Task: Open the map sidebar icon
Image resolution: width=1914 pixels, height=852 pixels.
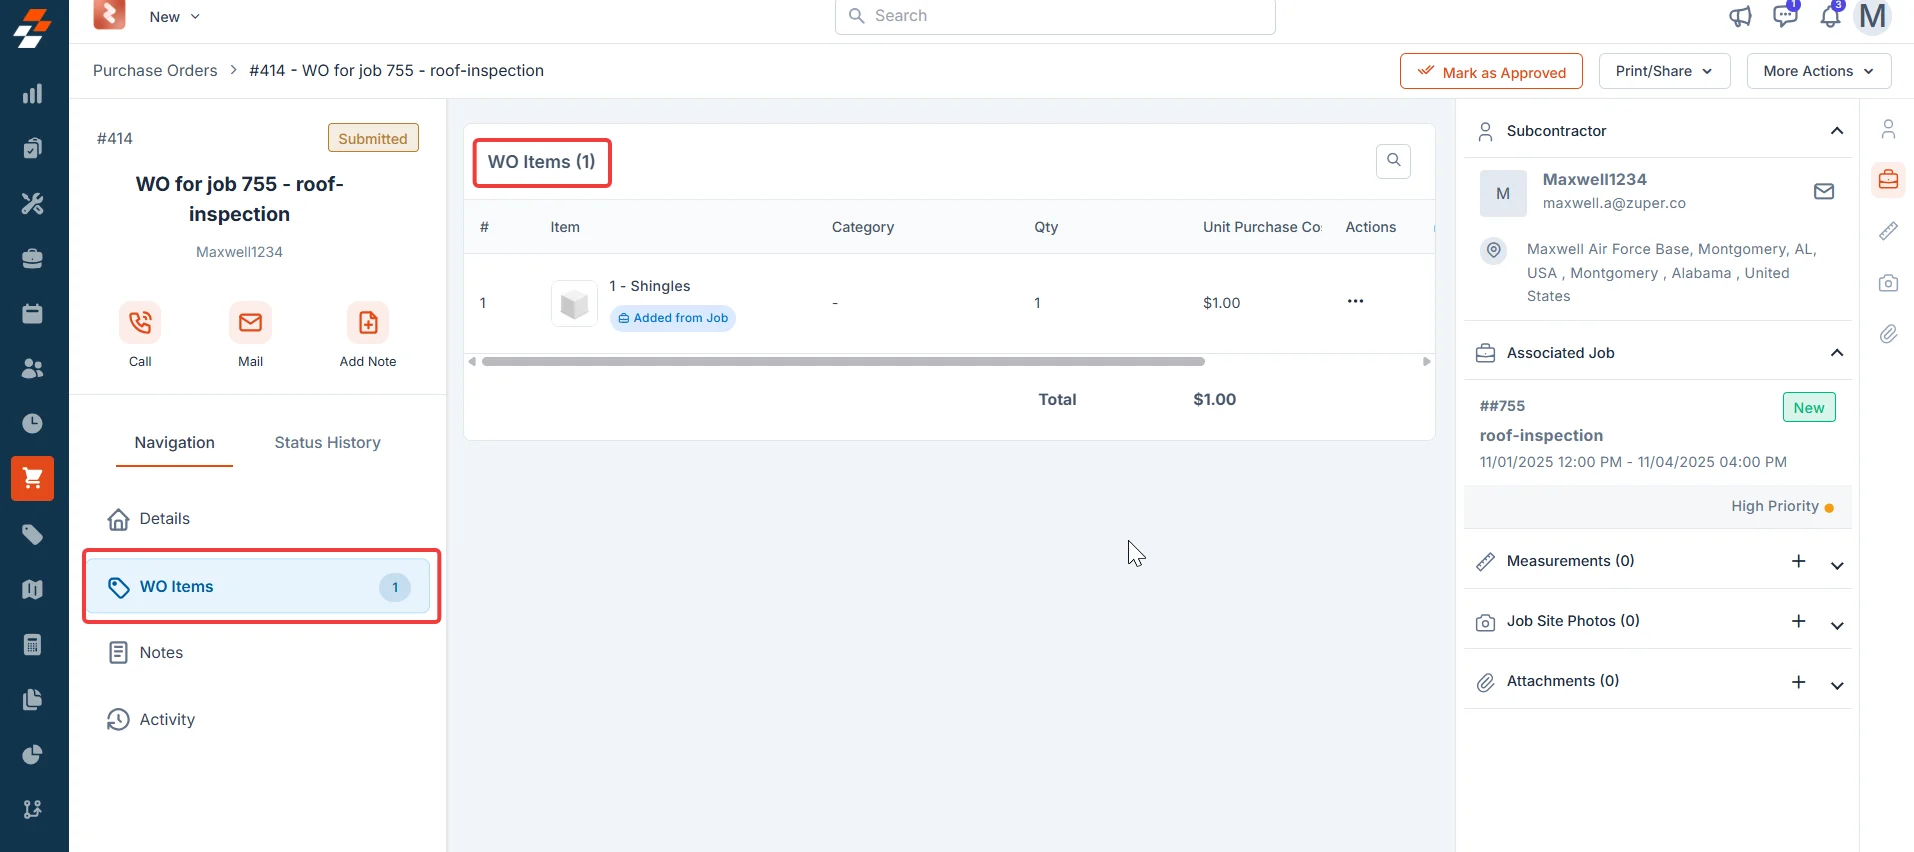Action: pos(33,590)
